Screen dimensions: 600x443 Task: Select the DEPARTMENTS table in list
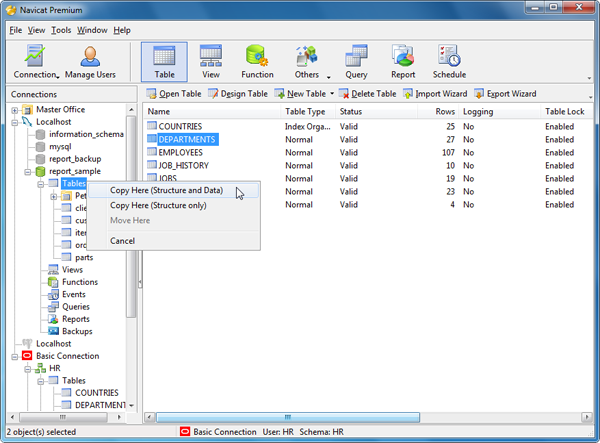pyautogui.click(x=187, y=139)
